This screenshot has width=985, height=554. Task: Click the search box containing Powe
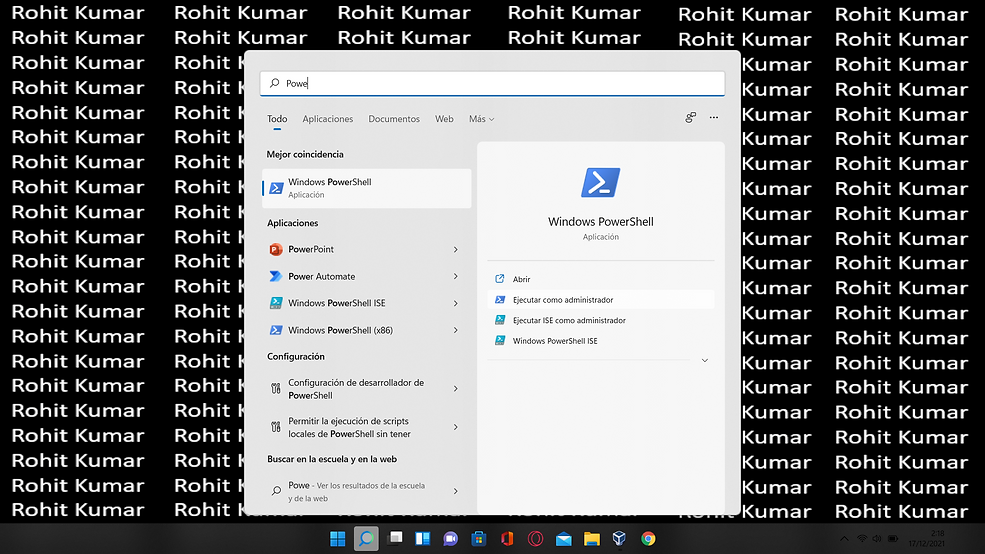[x=492, y=84]
